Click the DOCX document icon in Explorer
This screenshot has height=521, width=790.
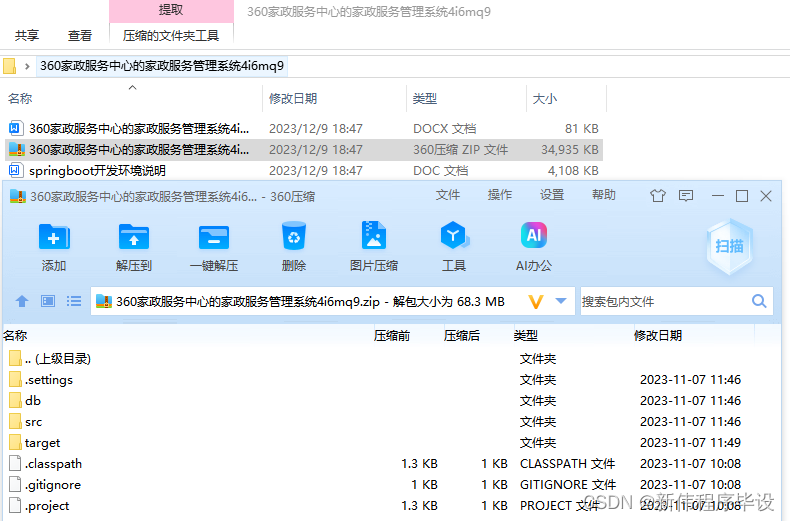[15, 128]
